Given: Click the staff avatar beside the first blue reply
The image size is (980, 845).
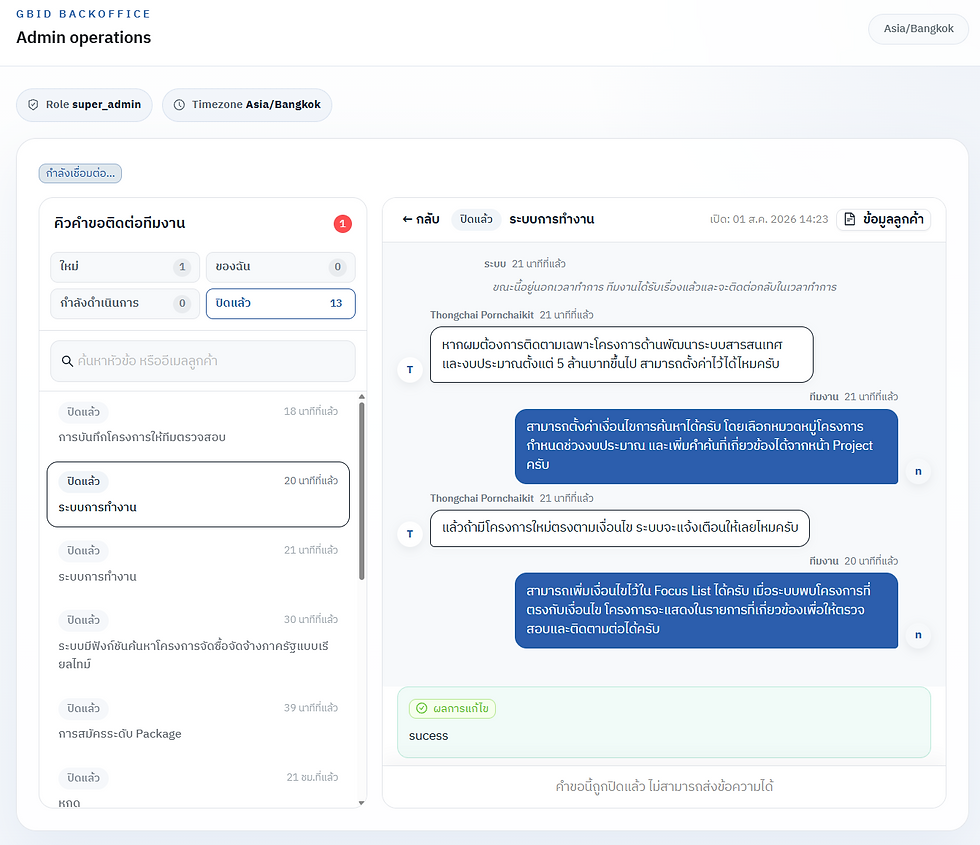Looking at the screenshot, I should coord(918,472).
